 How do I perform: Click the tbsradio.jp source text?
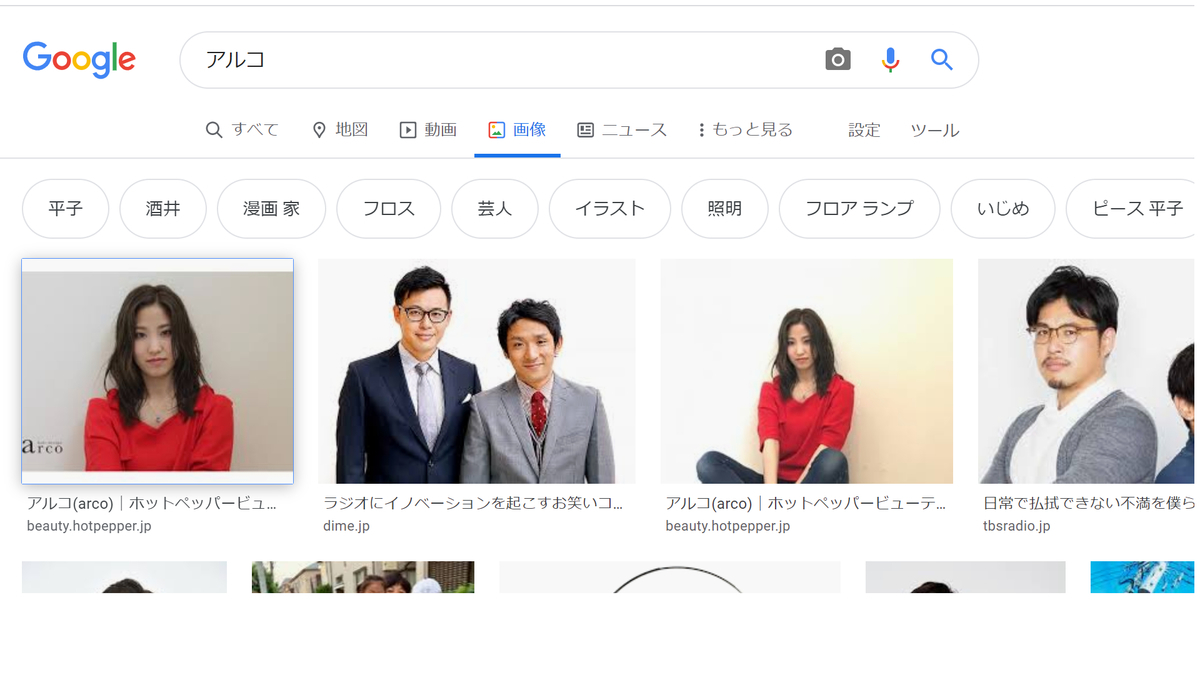[x=1016, y=526]
